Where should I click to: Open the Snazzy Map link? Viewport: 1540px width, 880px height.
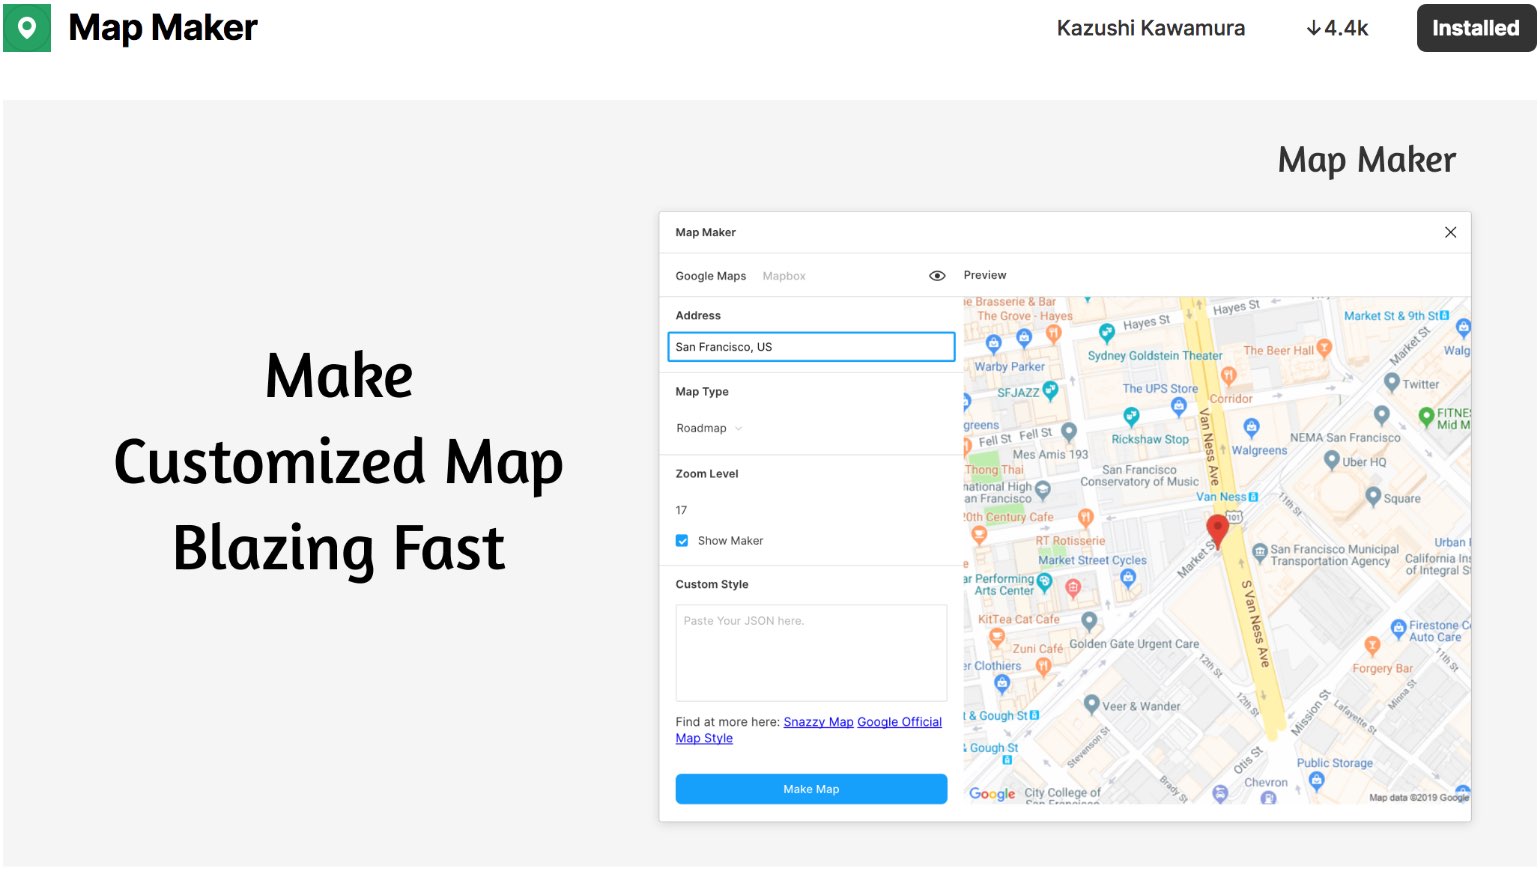(818, 722)
